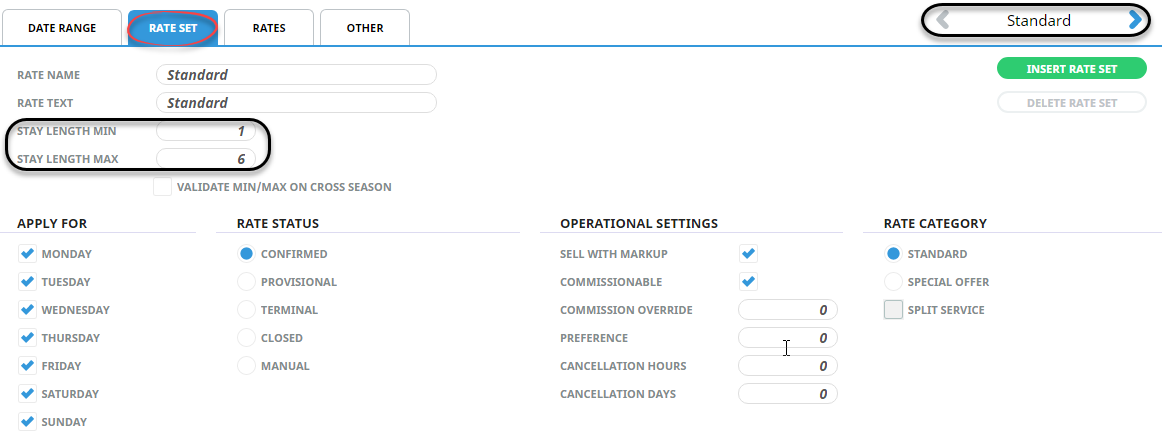Click the Delete Rate Set button
Screen dimensions: 1162x447
pyautogui.click(x=1072, y=103)
